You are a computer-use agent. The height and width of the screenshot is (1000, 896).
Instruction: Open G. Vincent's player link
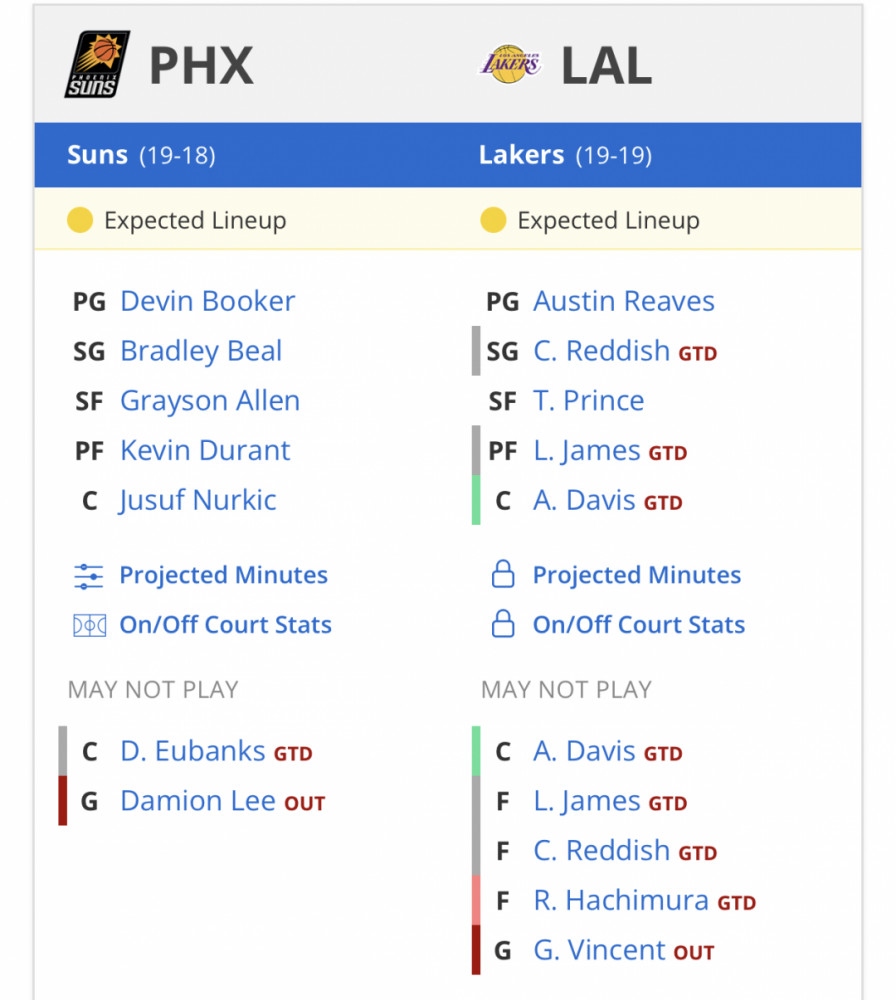[x=600, y=950]
